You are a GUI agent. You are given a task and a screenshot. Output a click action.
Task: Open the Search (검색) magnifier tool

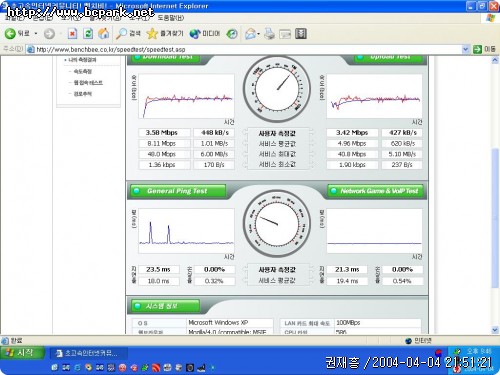128,33
